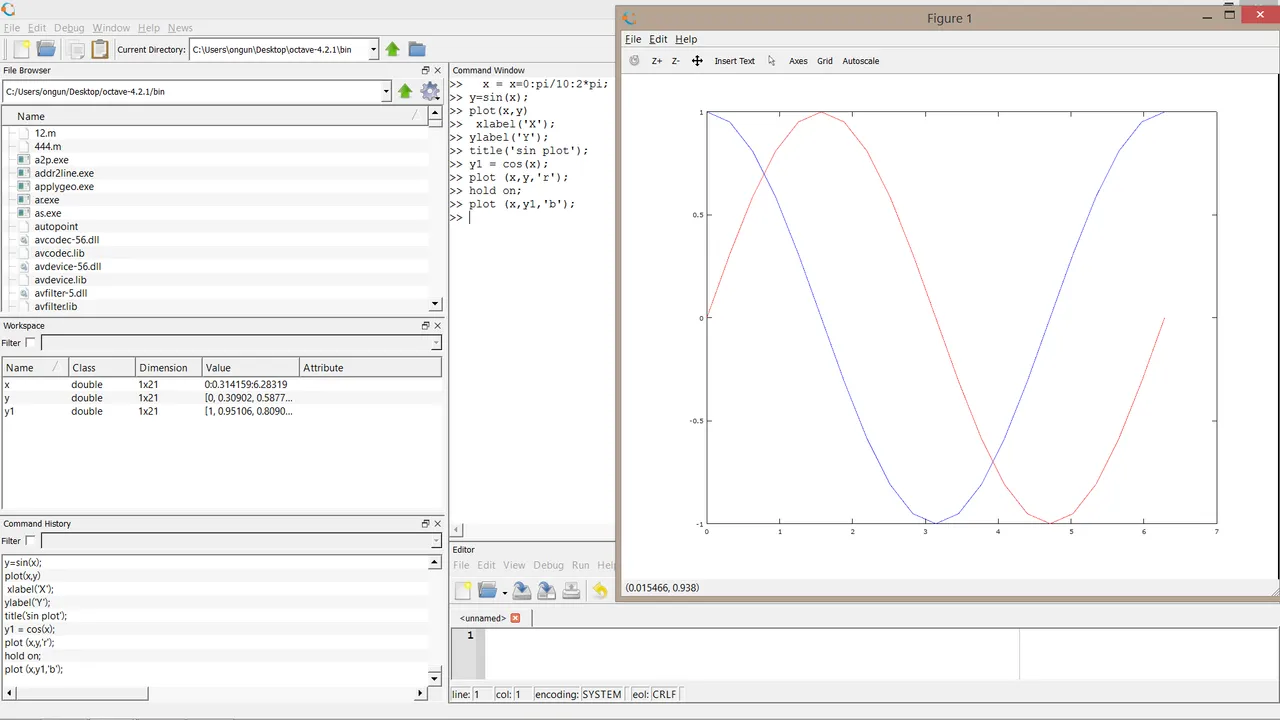This screenshot has width=1280, height=720.
Task: Open the Editor's Run menu
Action: (580, 565)
